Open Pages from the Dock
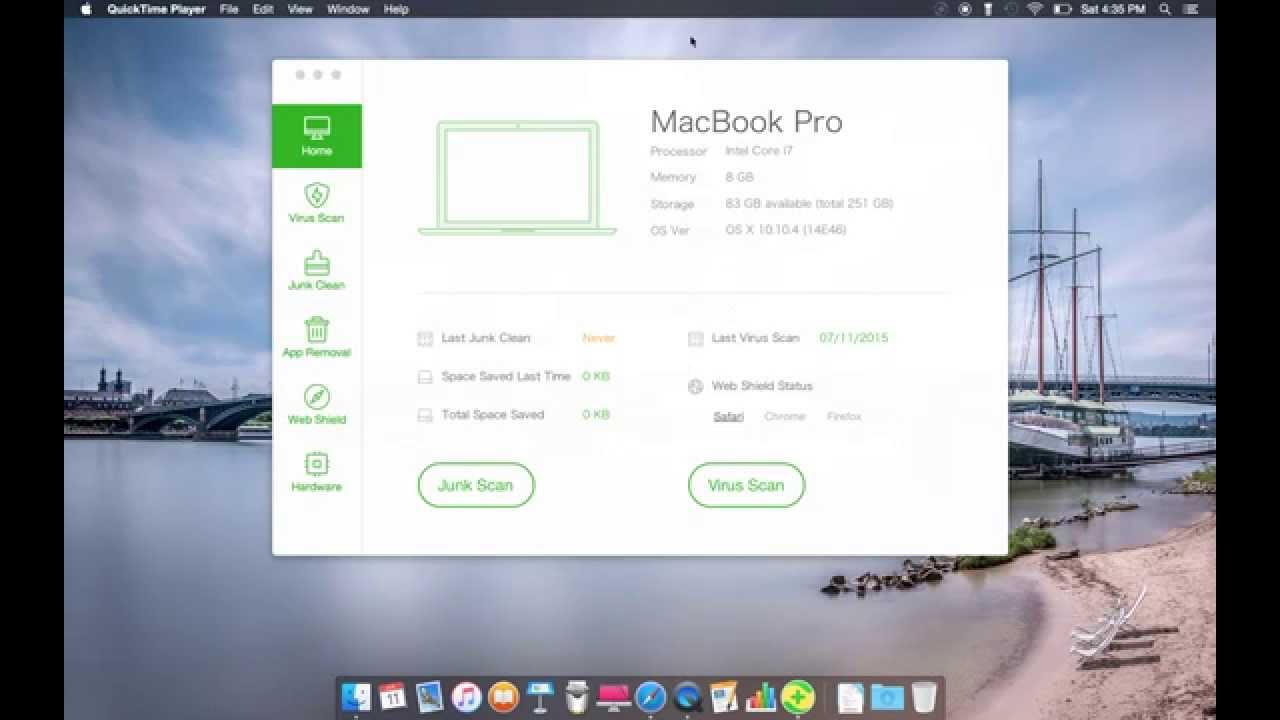This screenshot has width=1280, height=720. 724,697
